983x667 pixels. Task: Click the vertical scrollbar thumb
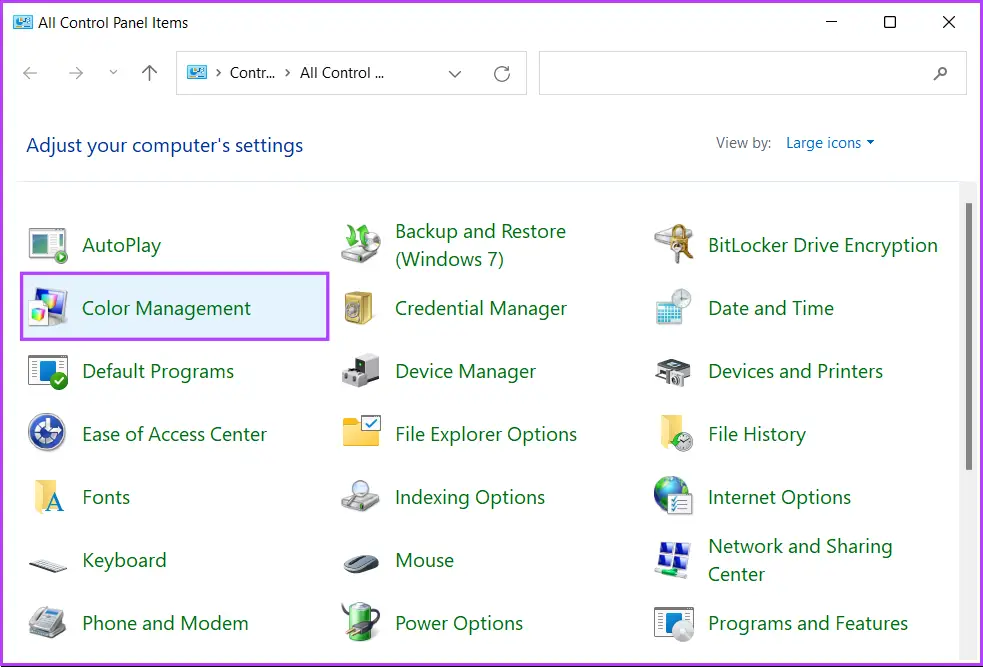tap(968, 335)
